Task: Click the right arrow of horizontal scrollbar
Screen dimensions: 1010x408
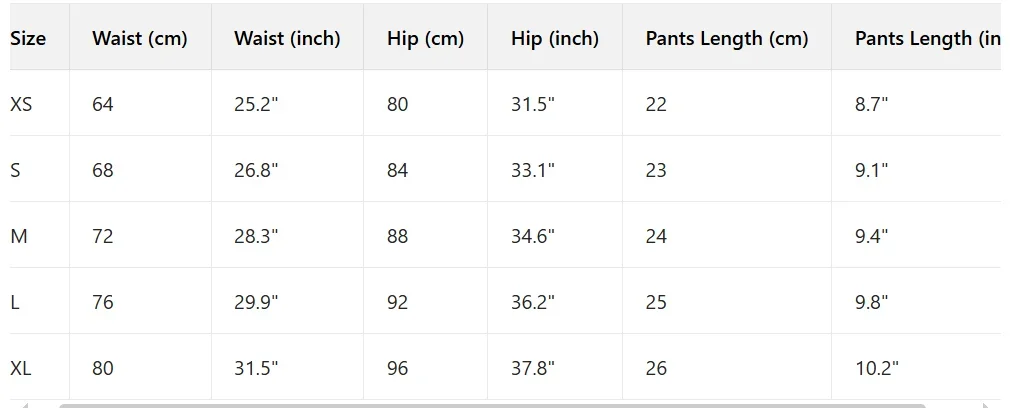Action: pyautogui.click(x=986, y=405)
